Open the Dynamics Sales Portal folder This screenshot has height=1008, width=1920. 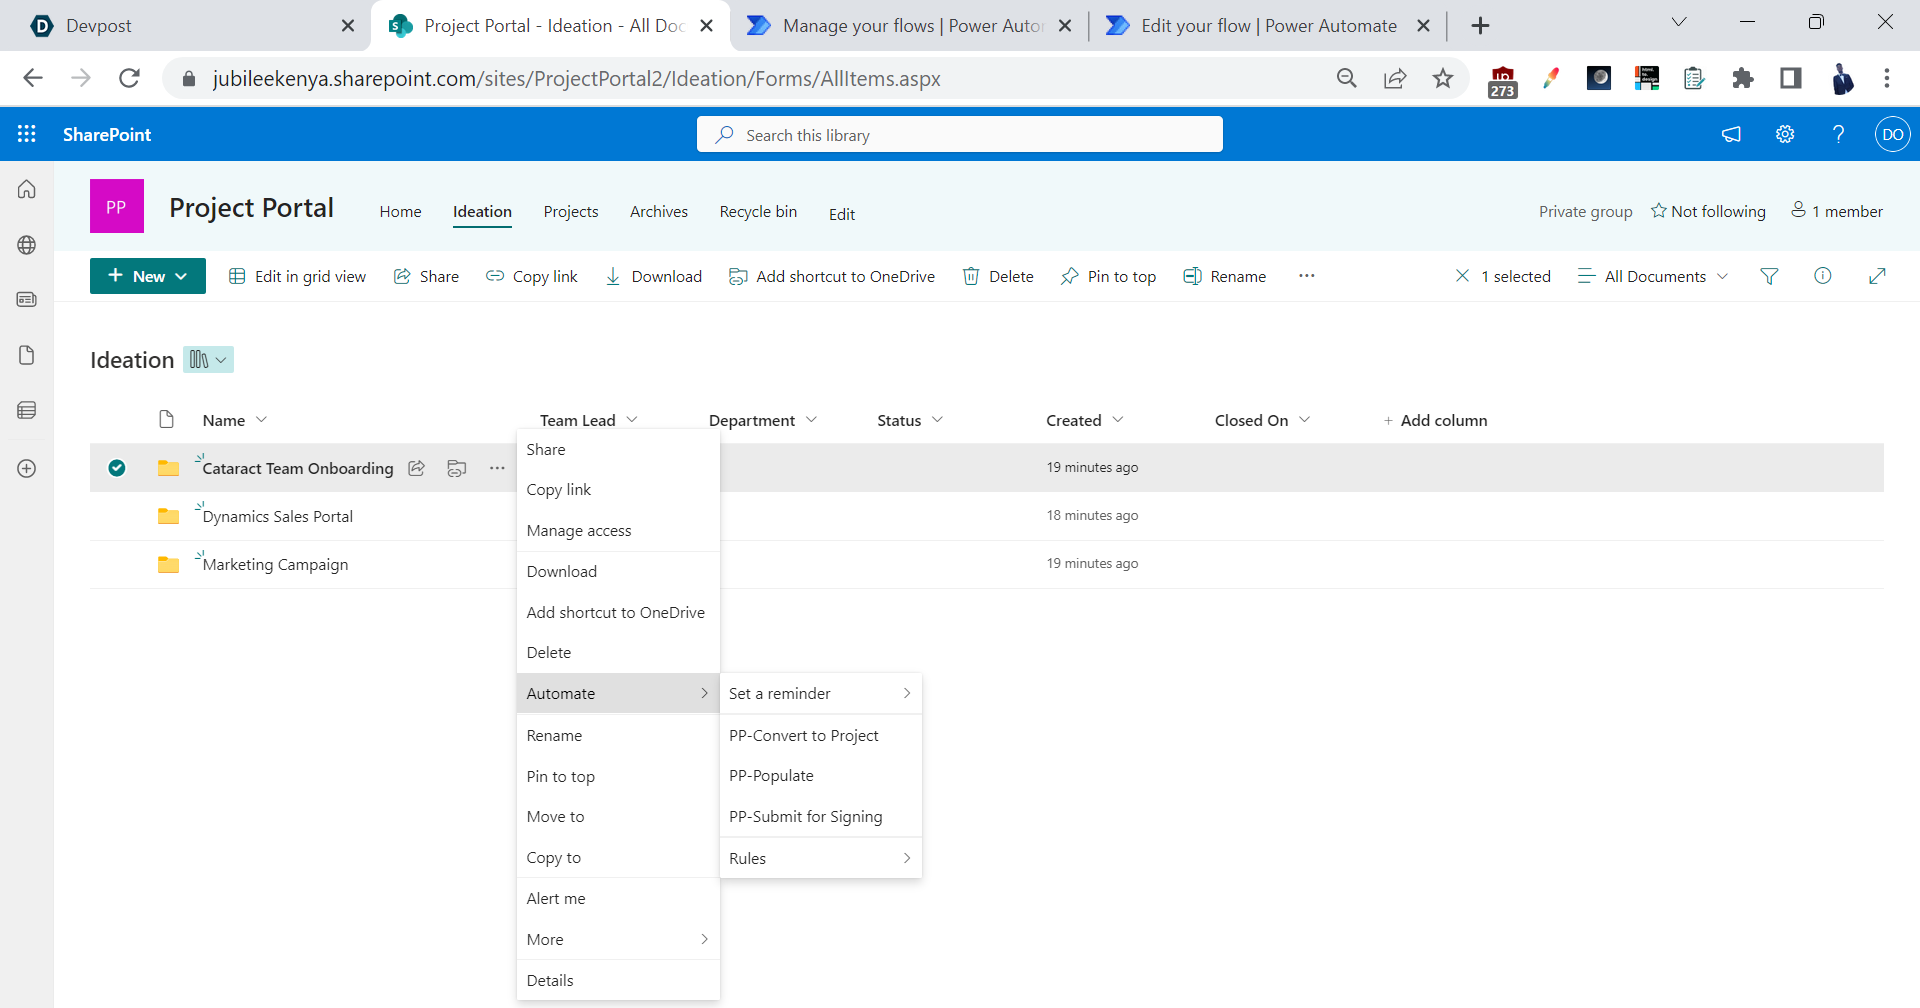tap(277, 516)
